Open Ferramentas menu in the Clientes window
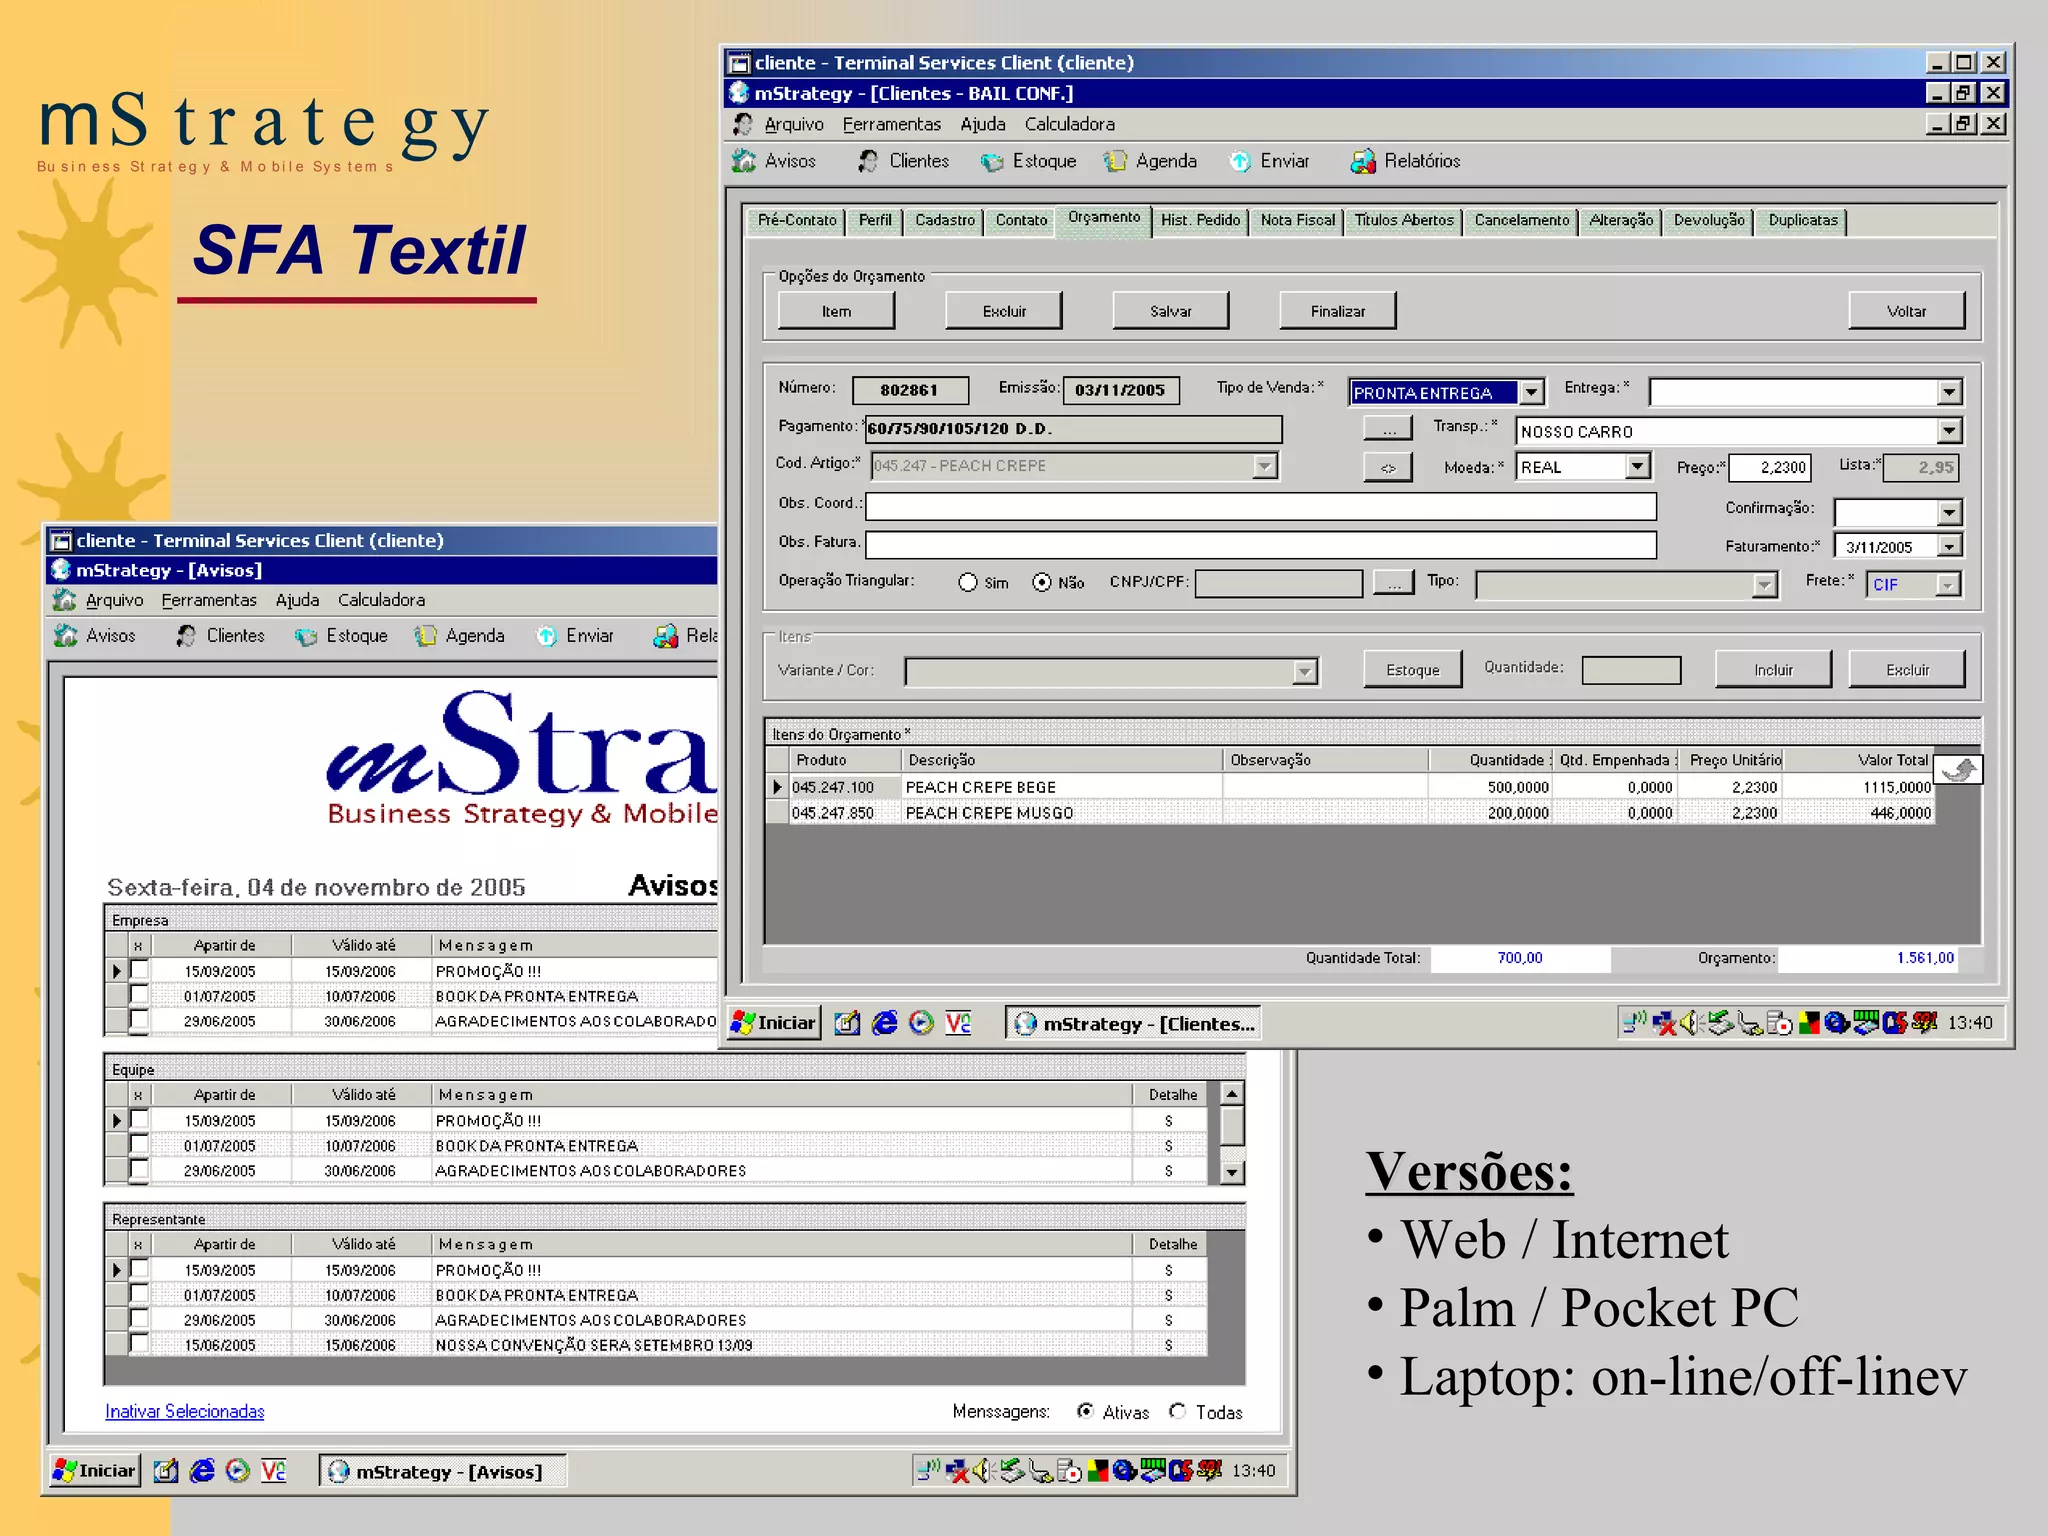This screenshot has height=1536, width=2048. (x=891, y=124)
